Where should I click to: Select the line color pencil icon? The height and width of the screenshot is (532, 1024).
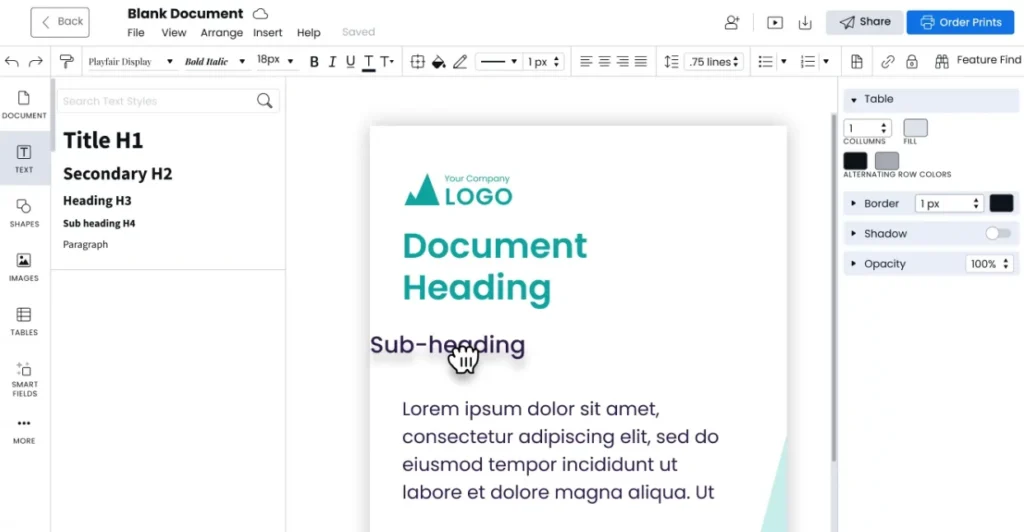pos(460,61)
